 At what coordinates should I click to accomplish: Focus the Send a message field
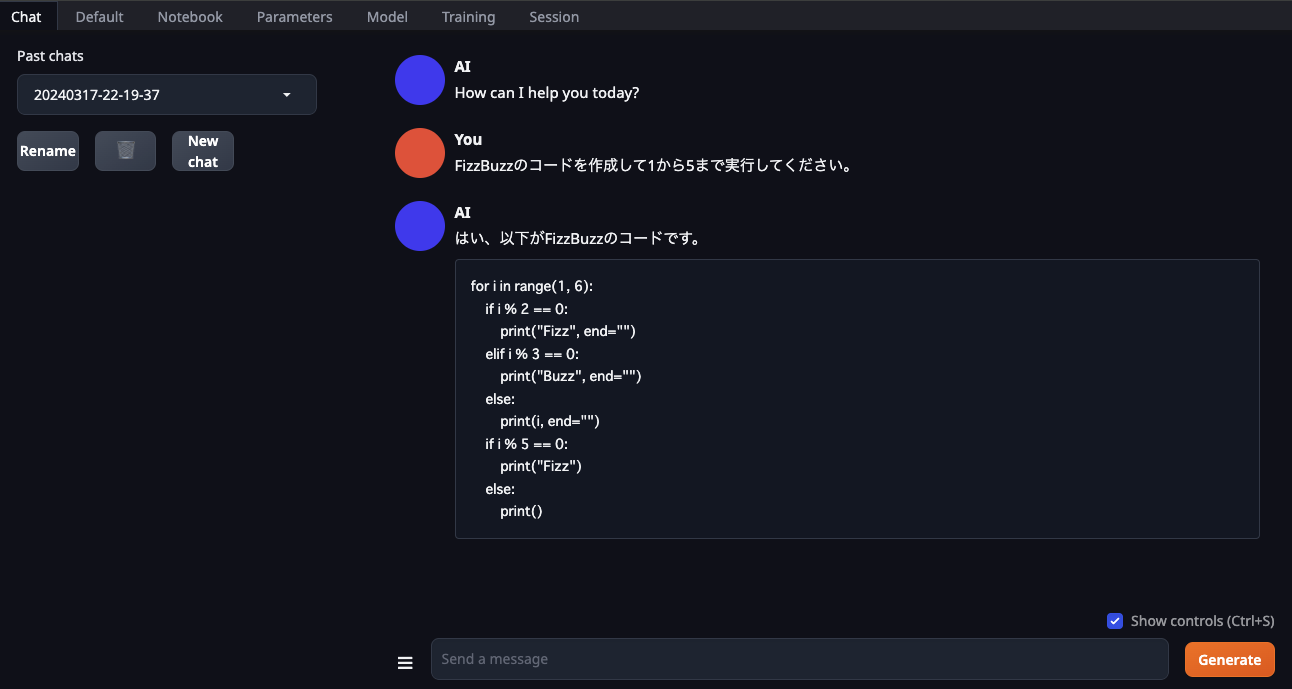(x=800, y=659)
